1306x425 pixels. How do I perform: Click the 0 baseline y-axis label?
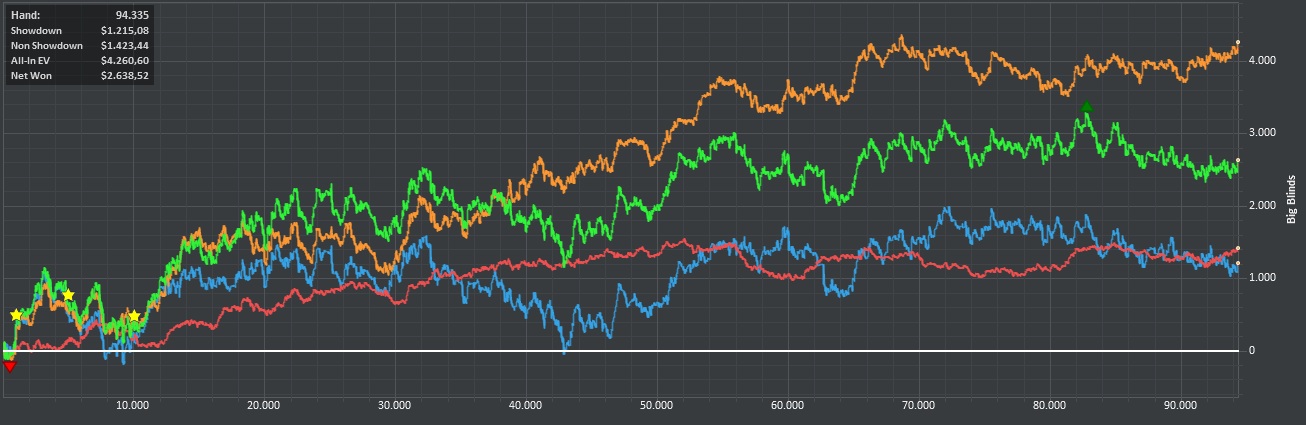pyautogui.click(x=1249, y=351)
